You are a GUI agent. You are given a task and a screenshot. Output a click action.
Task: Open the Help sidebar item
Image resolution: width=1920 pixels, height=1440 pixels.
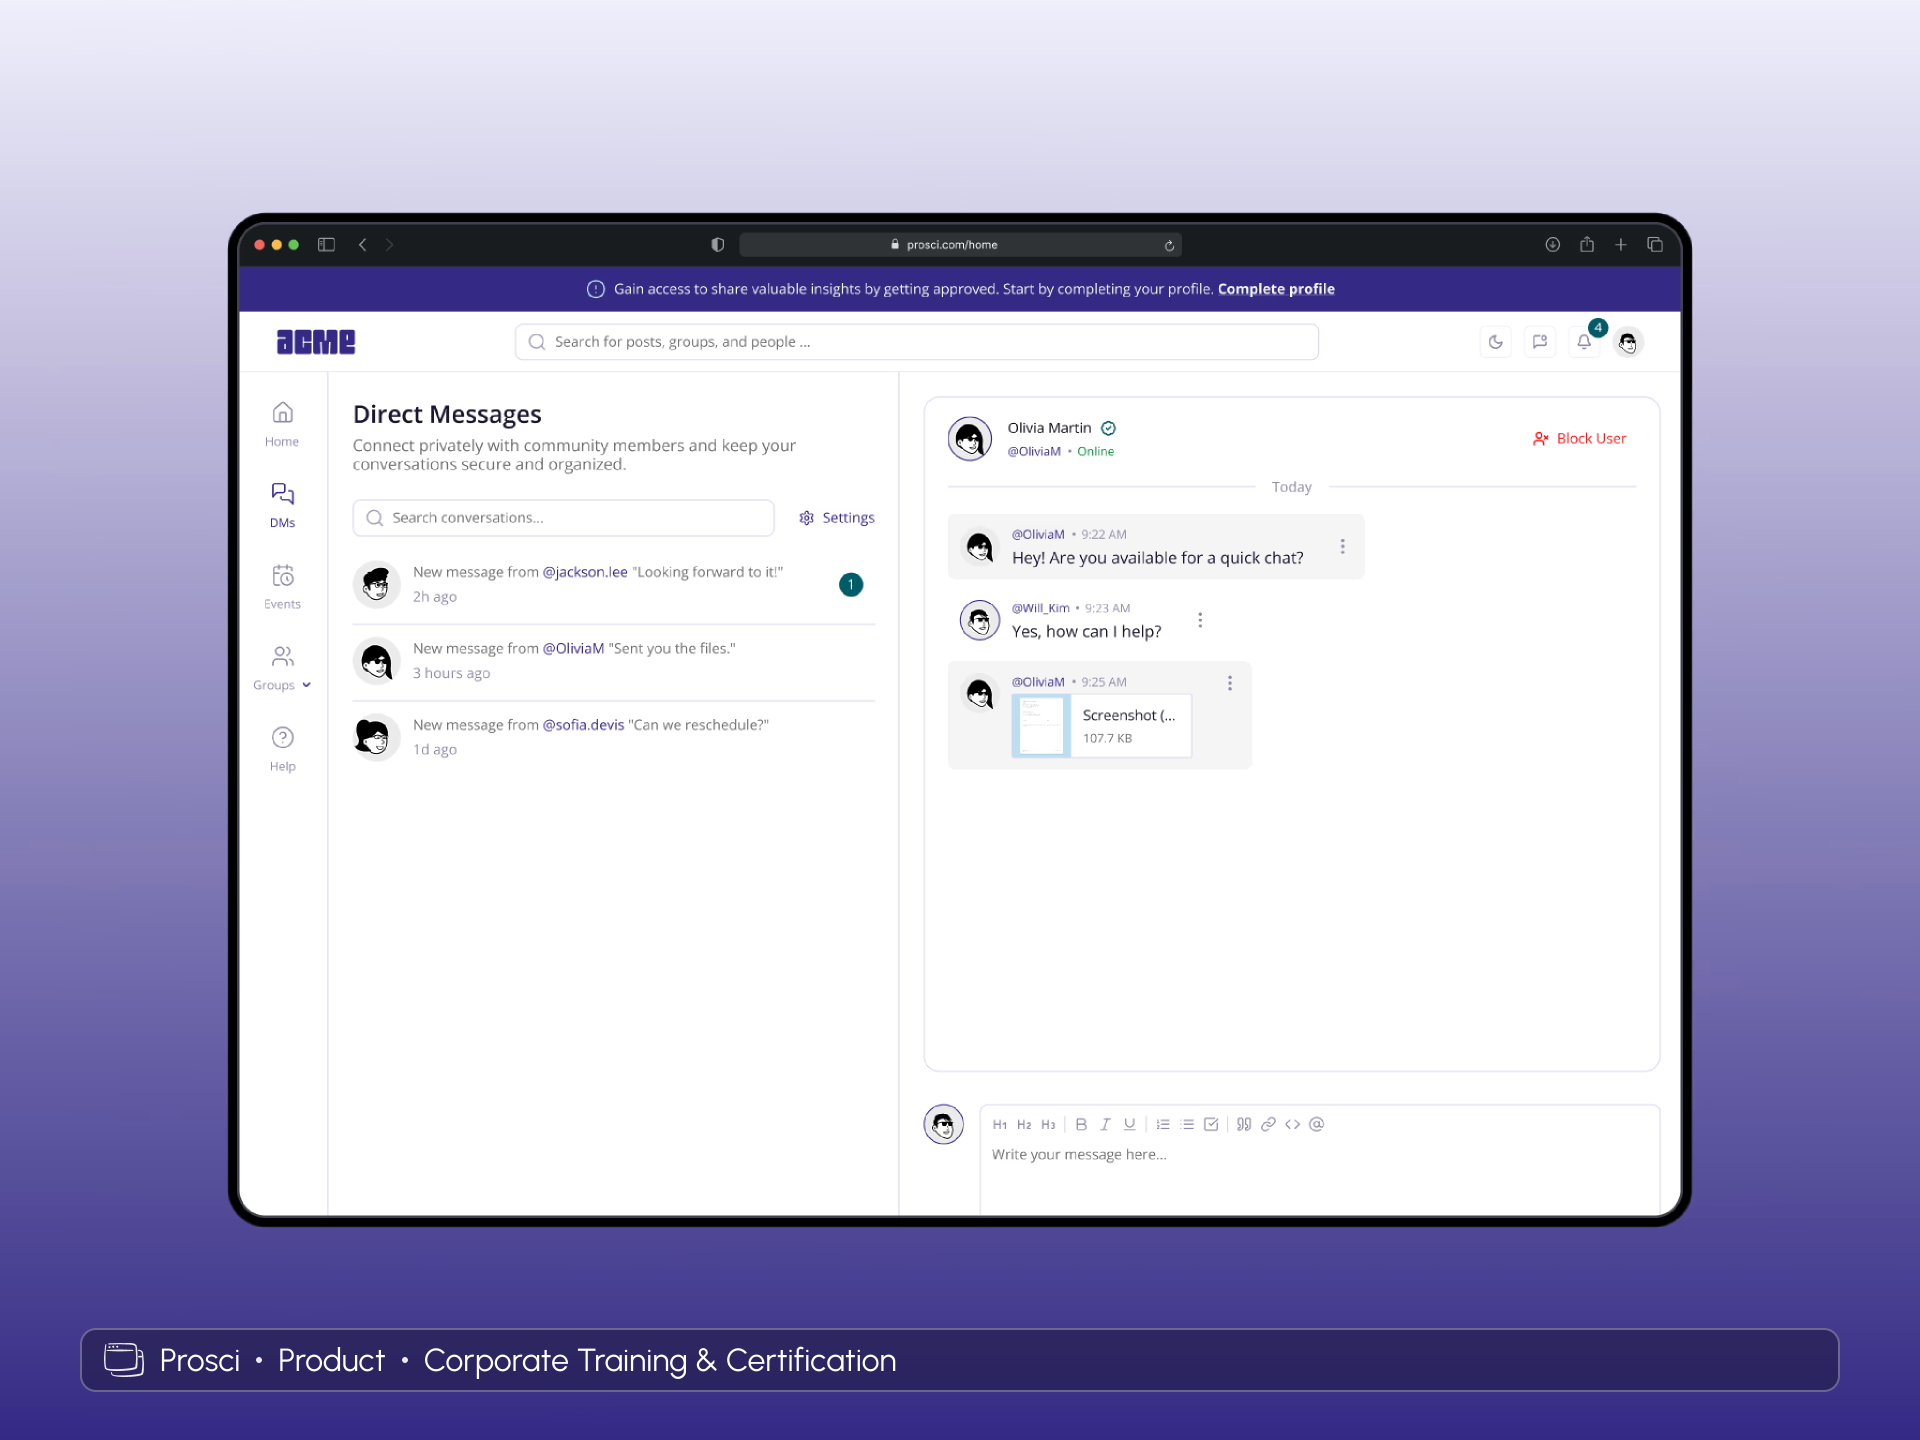tap(282, 749)
